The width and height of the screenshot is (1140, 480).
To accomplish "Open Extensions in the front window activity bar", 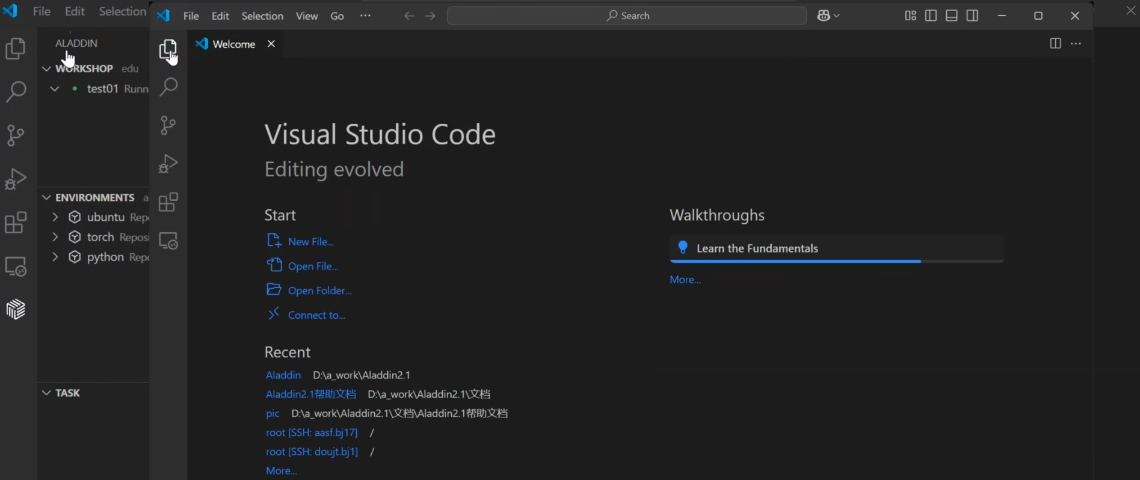I will (x=168, y=201).
